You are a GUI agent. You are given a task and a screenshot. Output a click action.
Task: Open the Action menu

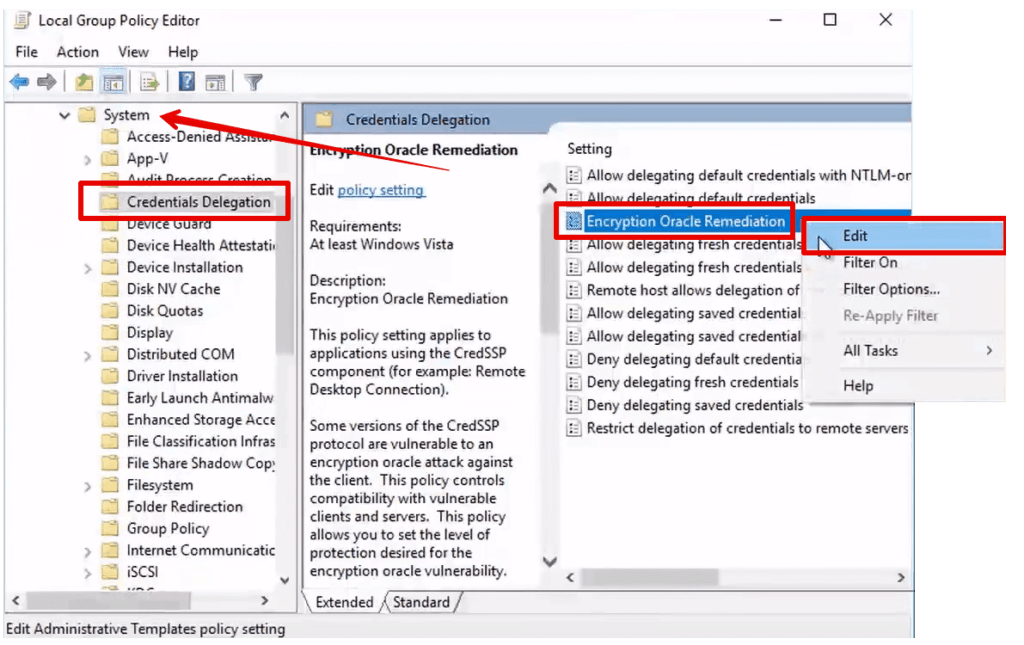77,51
